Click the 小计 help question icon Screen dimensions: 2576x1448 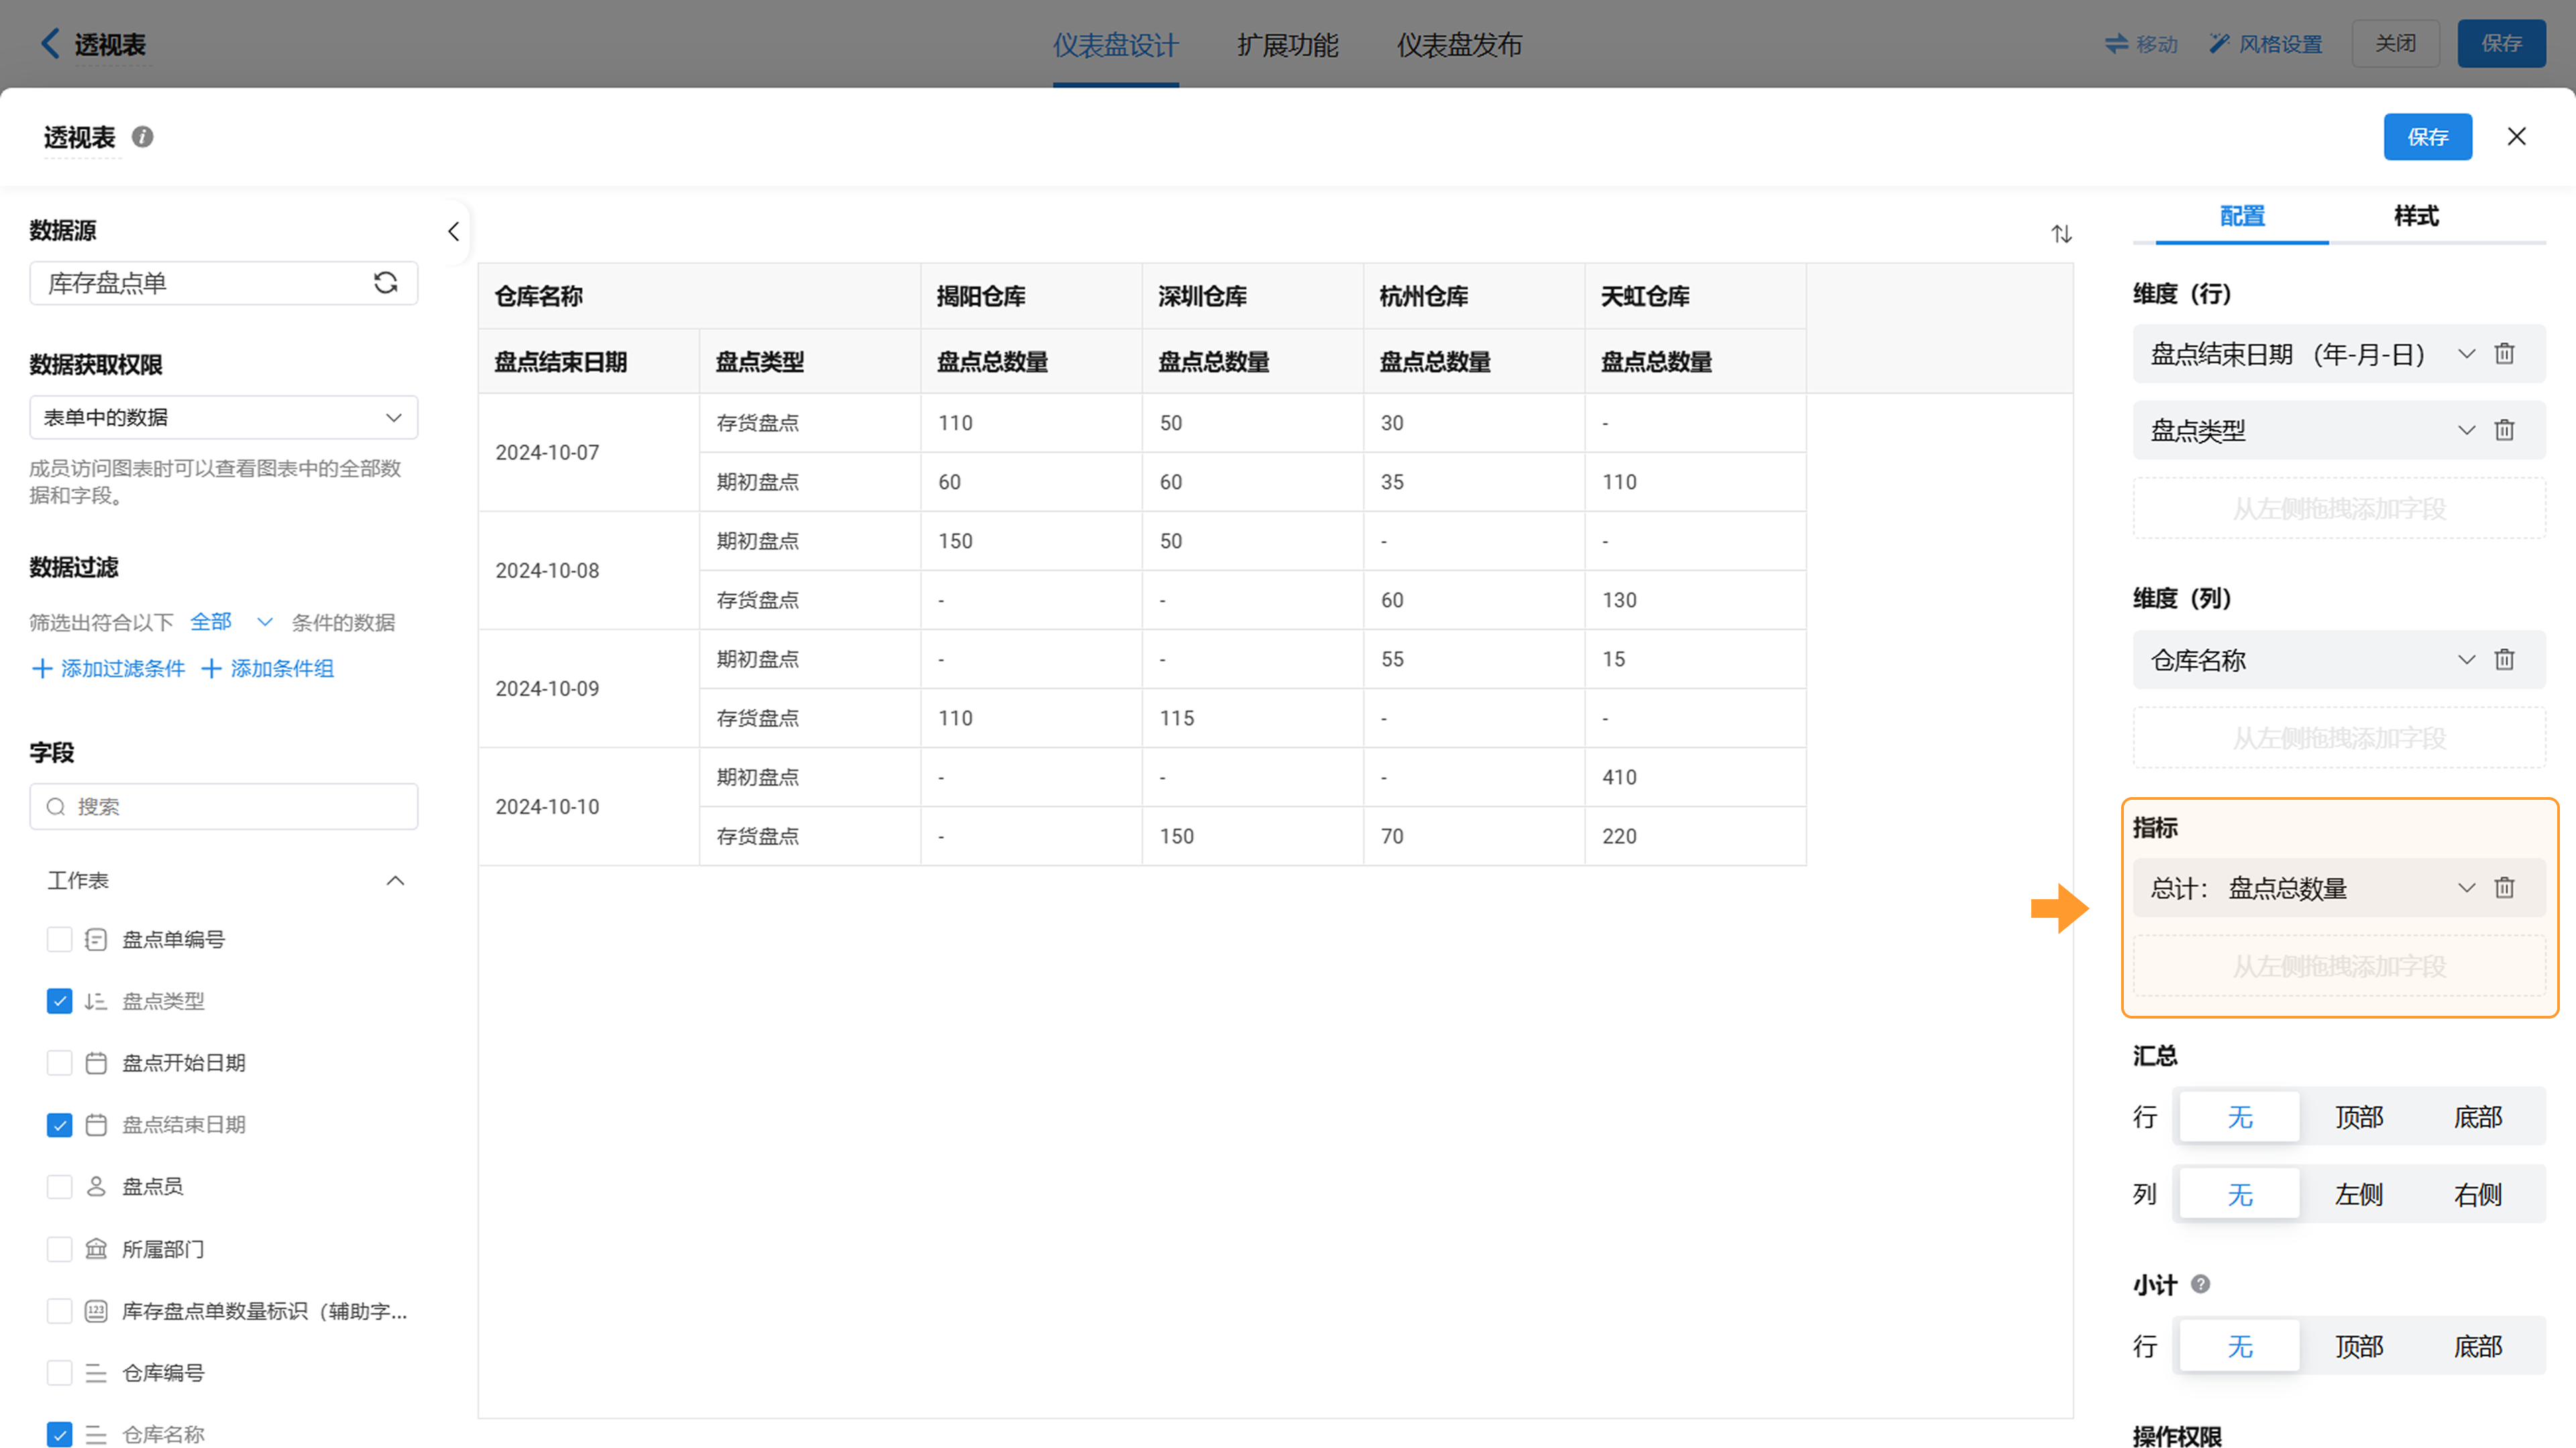point(2200,1284)
